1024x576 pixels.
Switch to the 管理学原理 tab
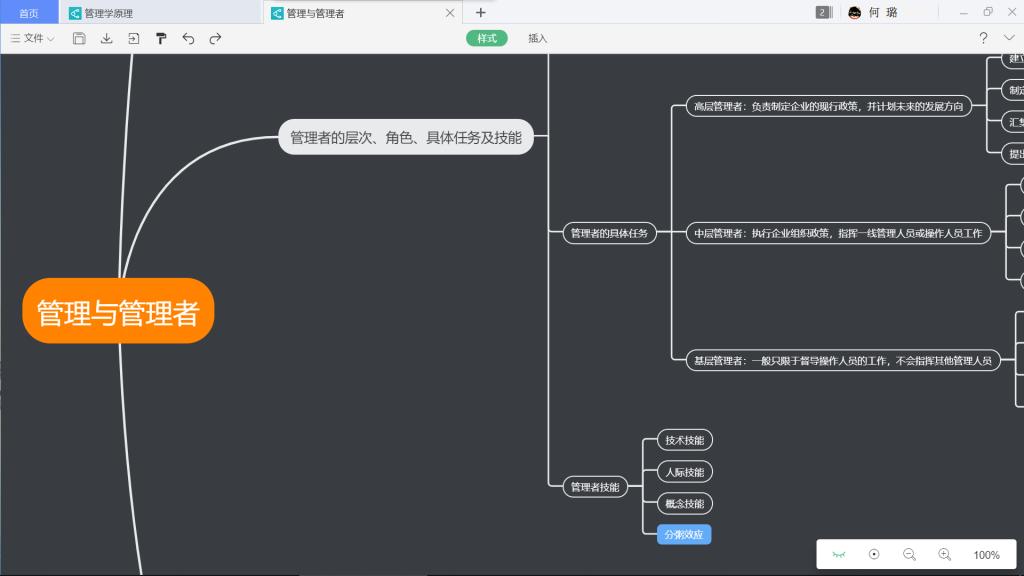coord(108,13)
